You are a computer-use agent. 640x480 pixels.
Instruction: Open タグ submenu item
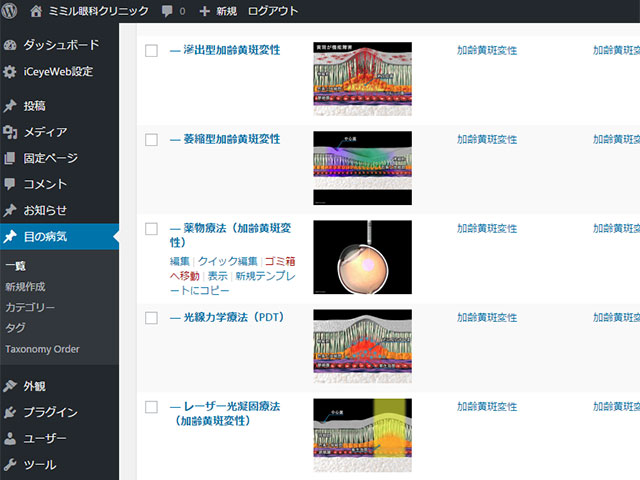[16, 328]
